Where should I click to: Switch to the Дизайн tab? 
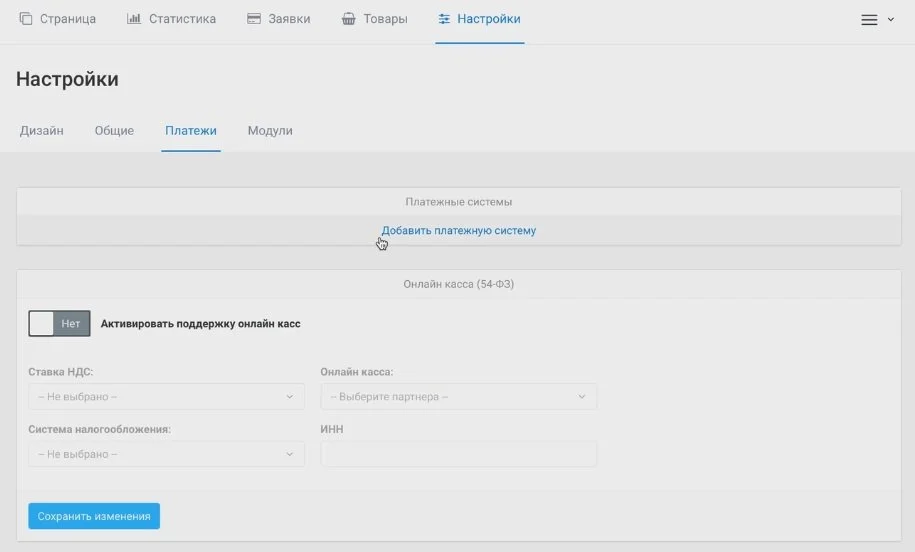[41, 131]
